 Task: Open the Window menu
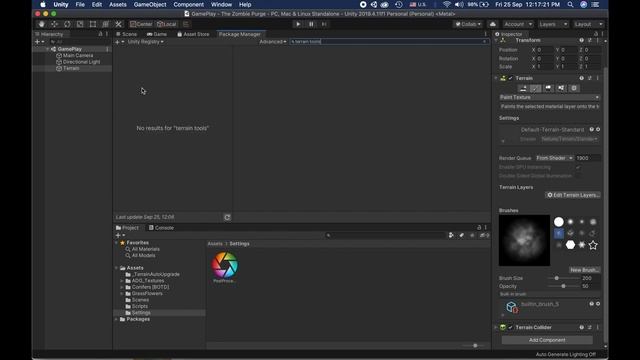click(221, 4)
